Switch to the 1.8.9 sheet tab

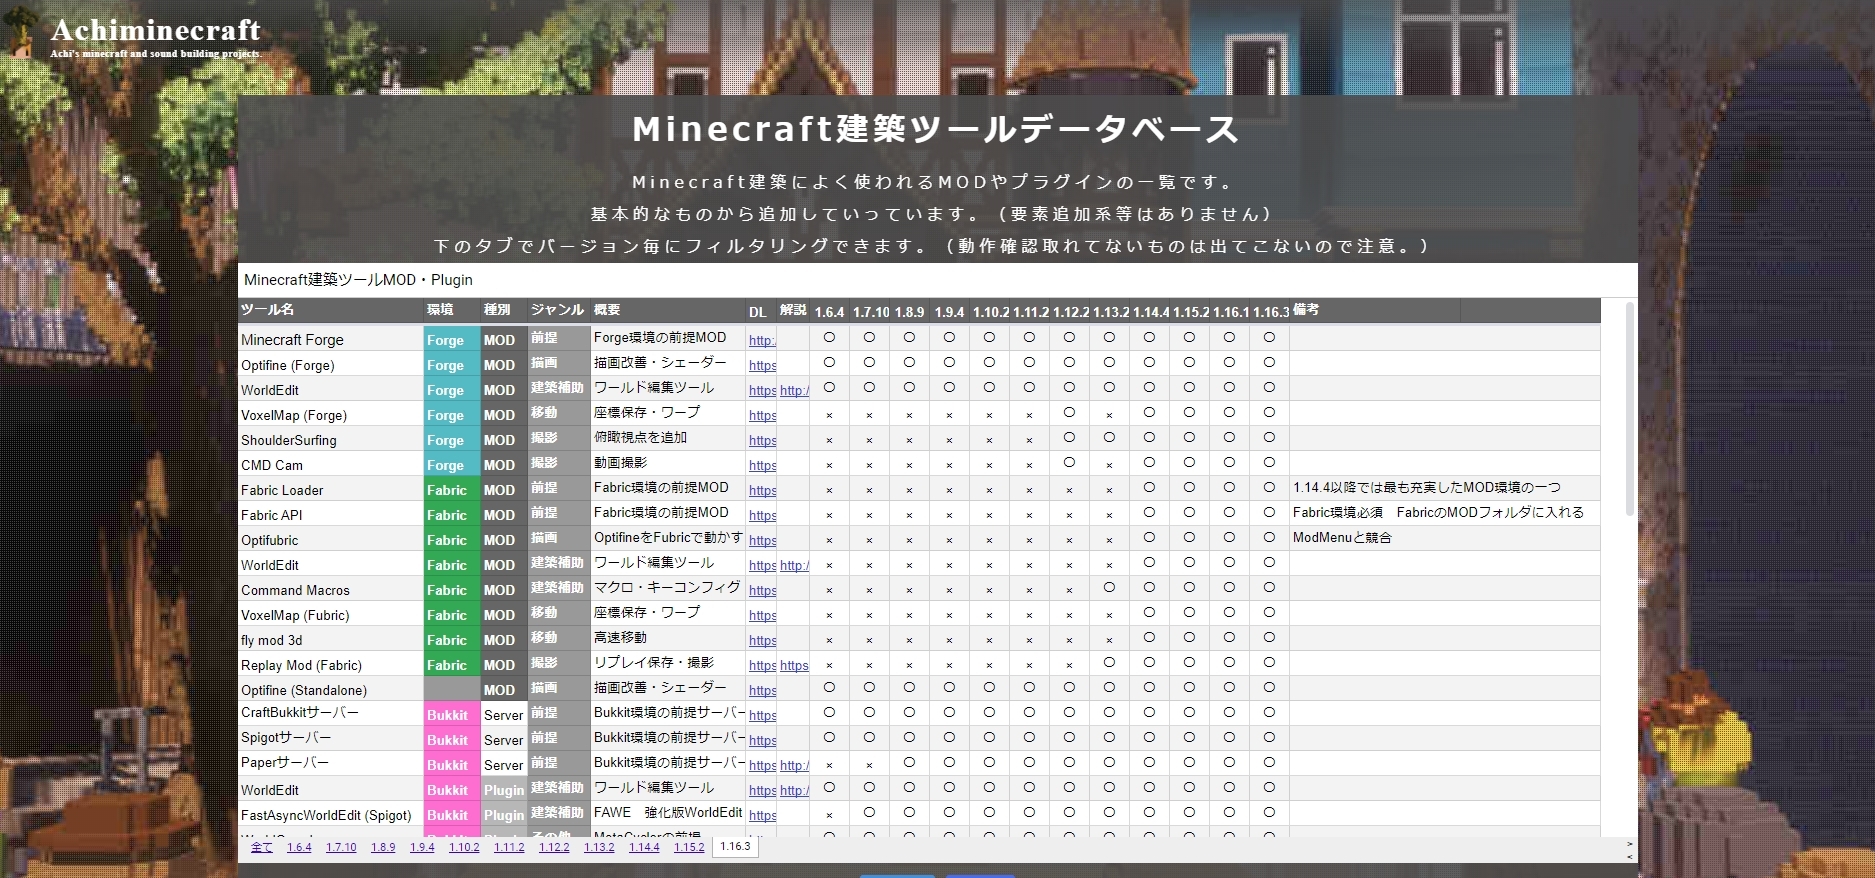383,847
